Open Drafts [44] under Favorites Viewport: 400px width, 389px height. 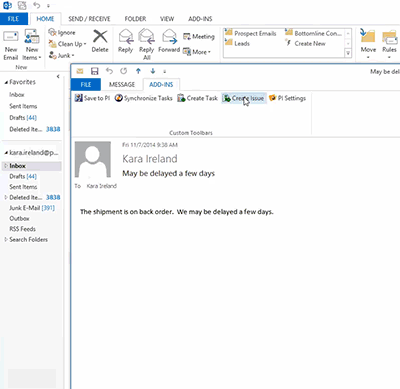click(x=23, y=118)
